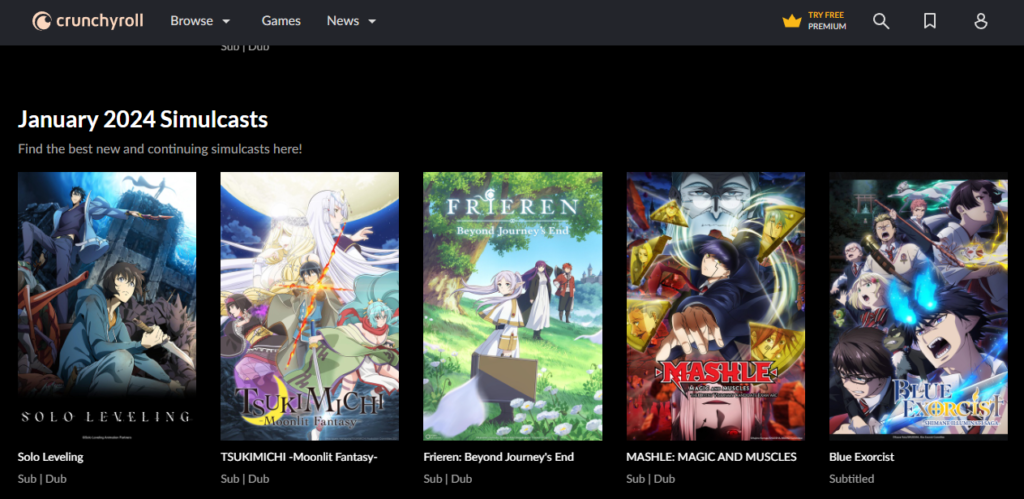The height and width of the screenshot is (499, 1024).
Task: Open the TSUKIMICHI Moonlit Fantasy poster
Action: pos(310,306)
